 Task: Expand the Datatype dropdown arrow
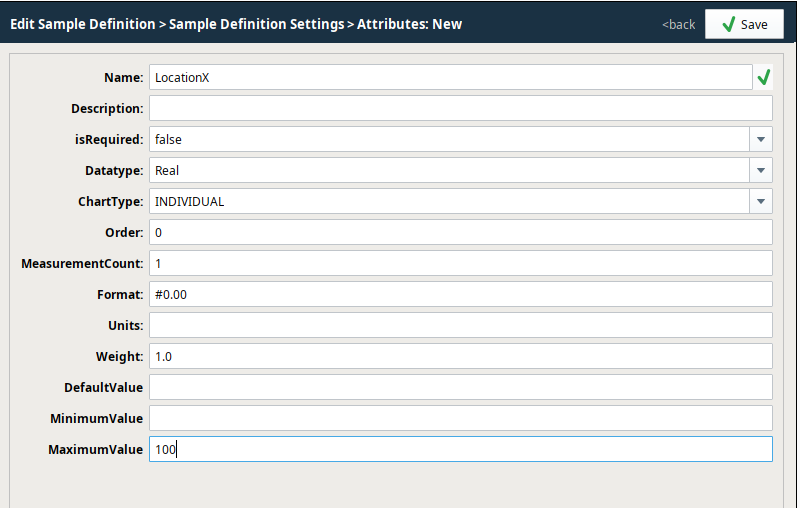pos(761,171)
